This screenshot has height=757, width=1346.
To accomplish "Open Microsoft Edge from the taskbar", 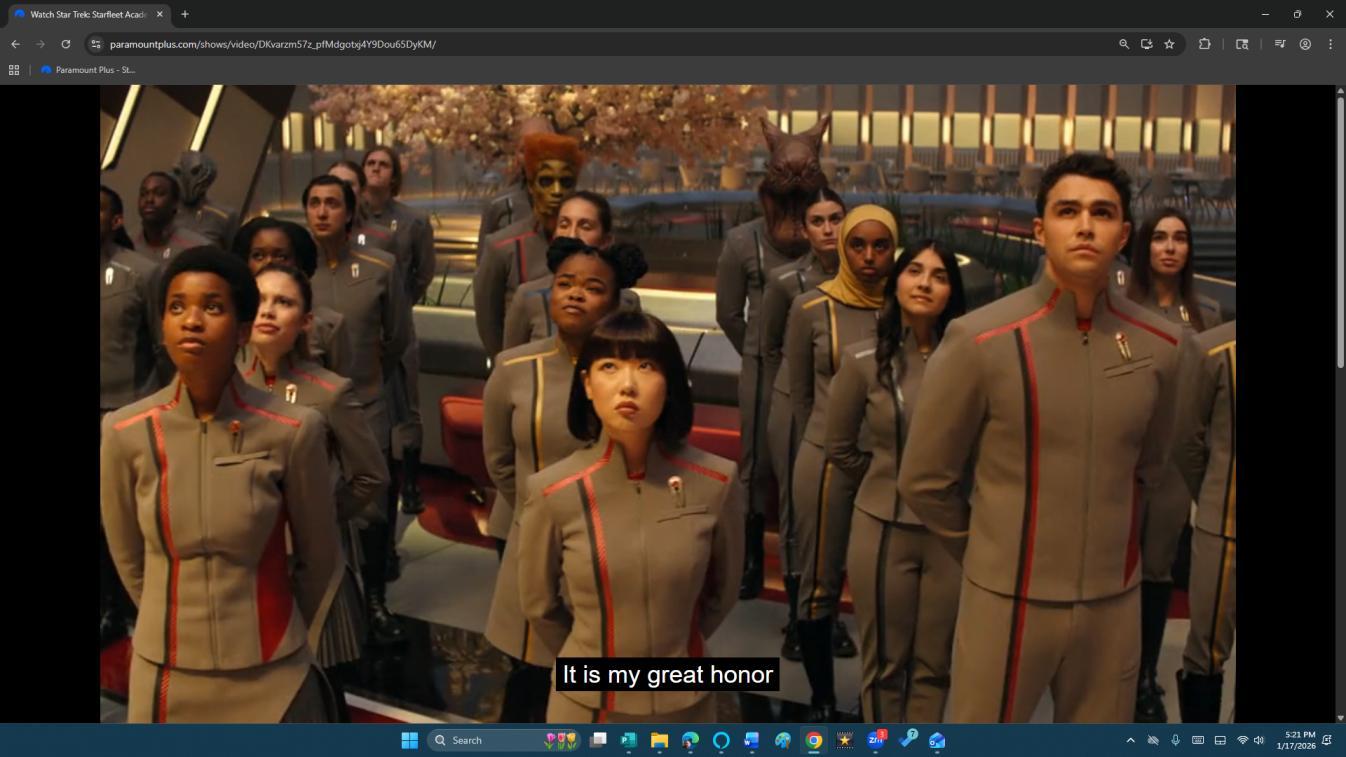I will (x=690, y=740).
